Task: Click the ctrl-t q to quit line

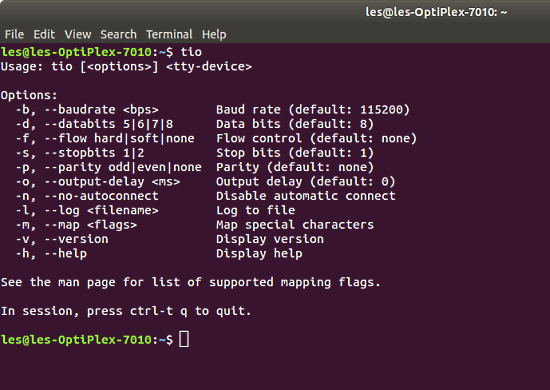Action: coord(126,311)
